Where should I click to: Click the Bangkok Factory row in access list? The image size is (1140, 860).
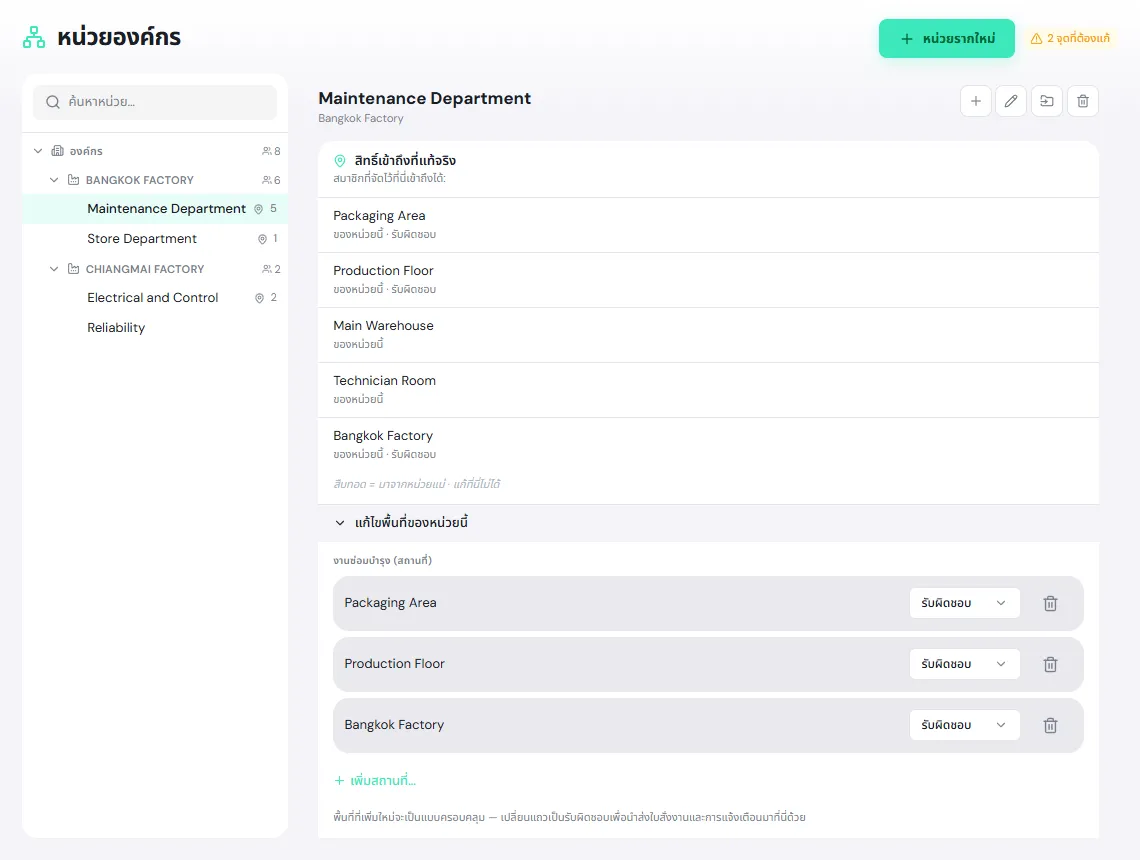tap(708, 445)
